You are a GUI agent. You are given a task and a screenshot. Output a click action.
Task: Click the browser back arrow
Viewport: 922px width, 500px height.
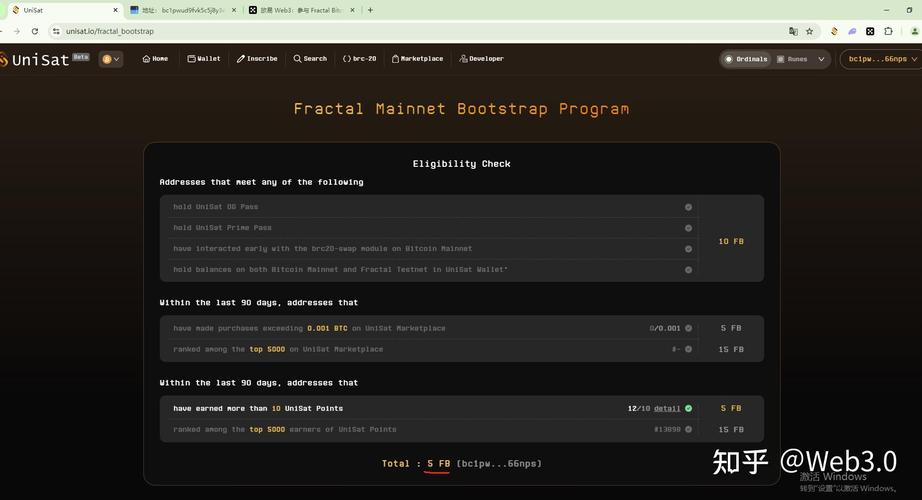pyautogui.click(x=2, y=31)
